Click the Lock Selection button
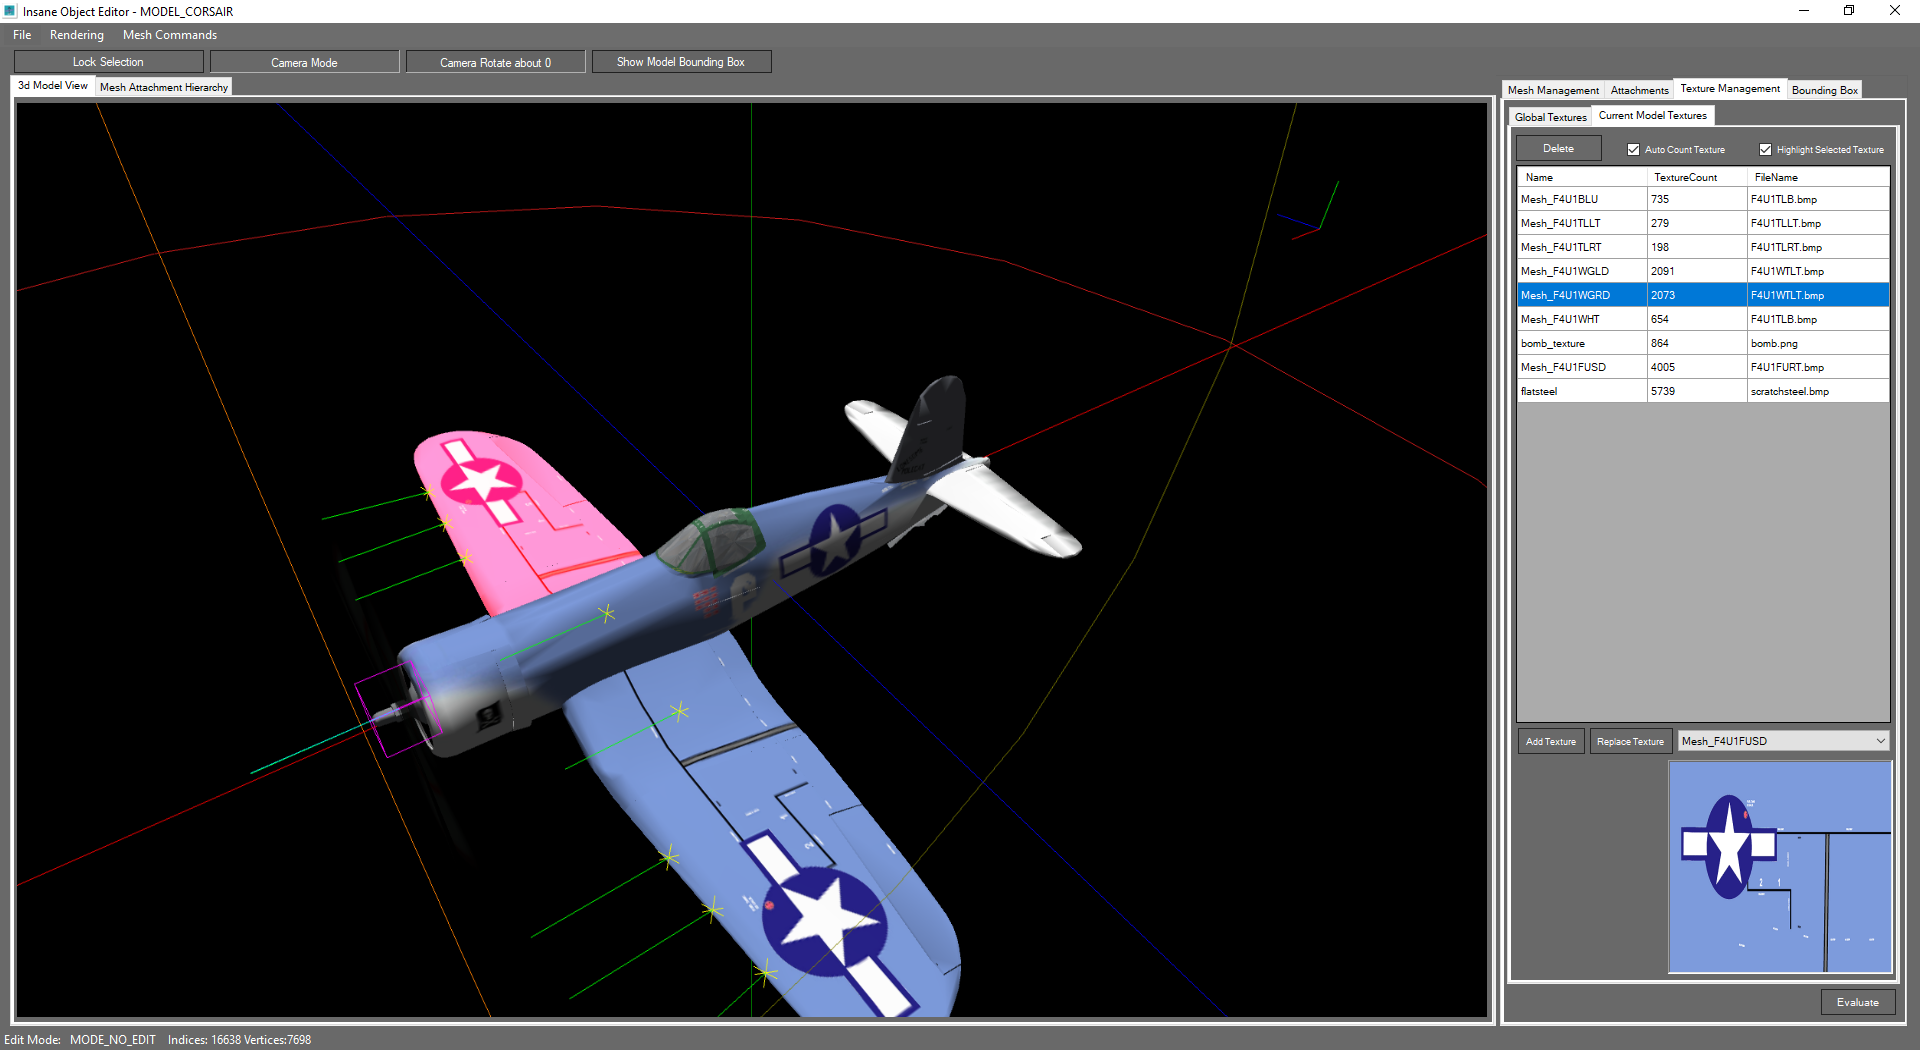Screen dimensions: 1920x1050 108,62
